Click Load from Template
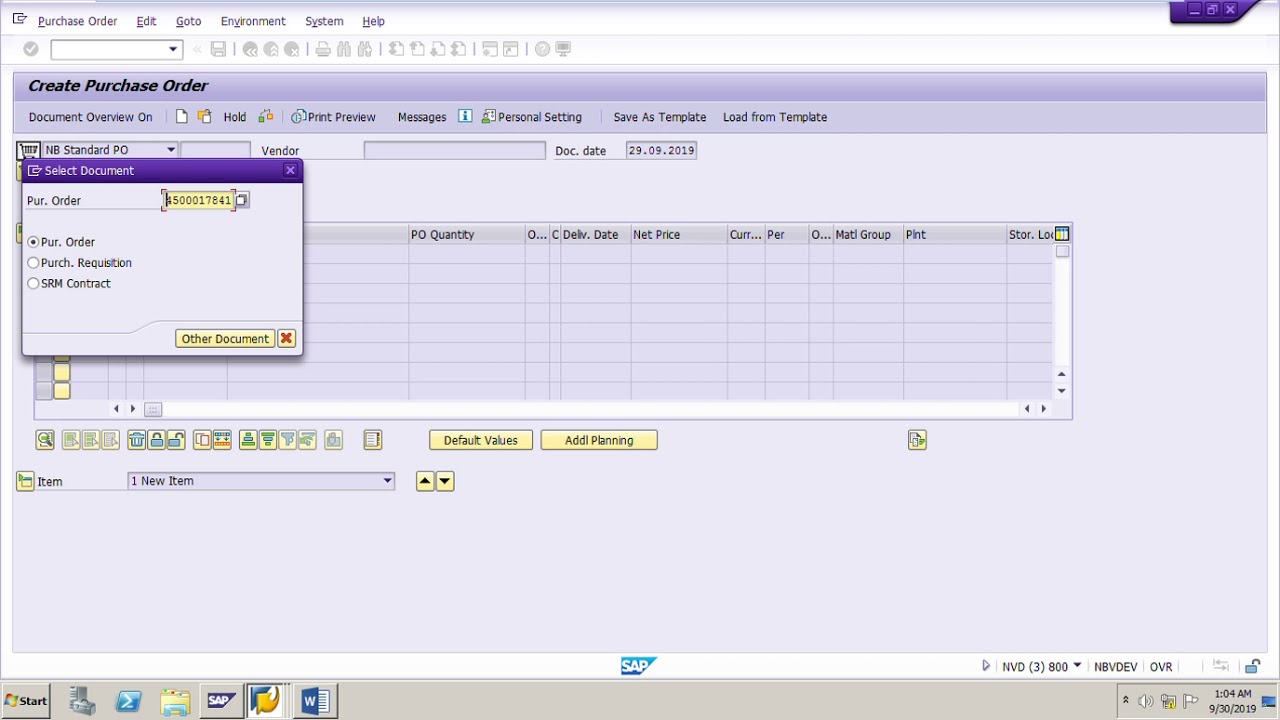1280x720 pixels. click(775, 117)
